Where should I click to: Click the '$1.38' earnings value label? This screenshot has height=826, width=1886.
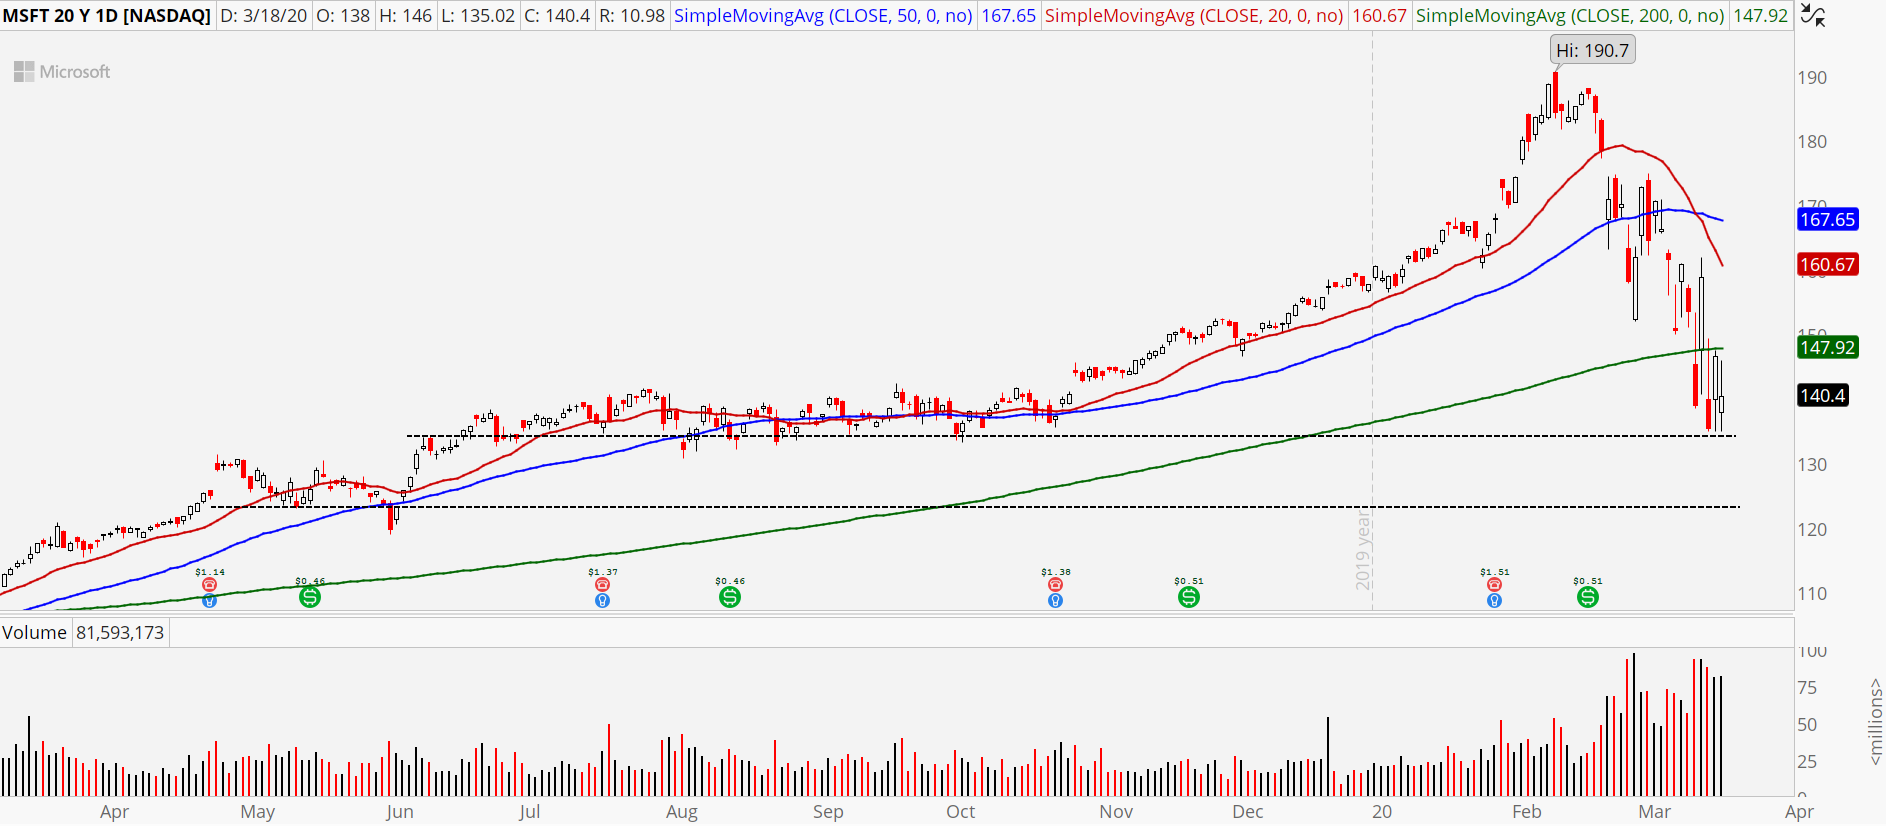coord(1056,572)
